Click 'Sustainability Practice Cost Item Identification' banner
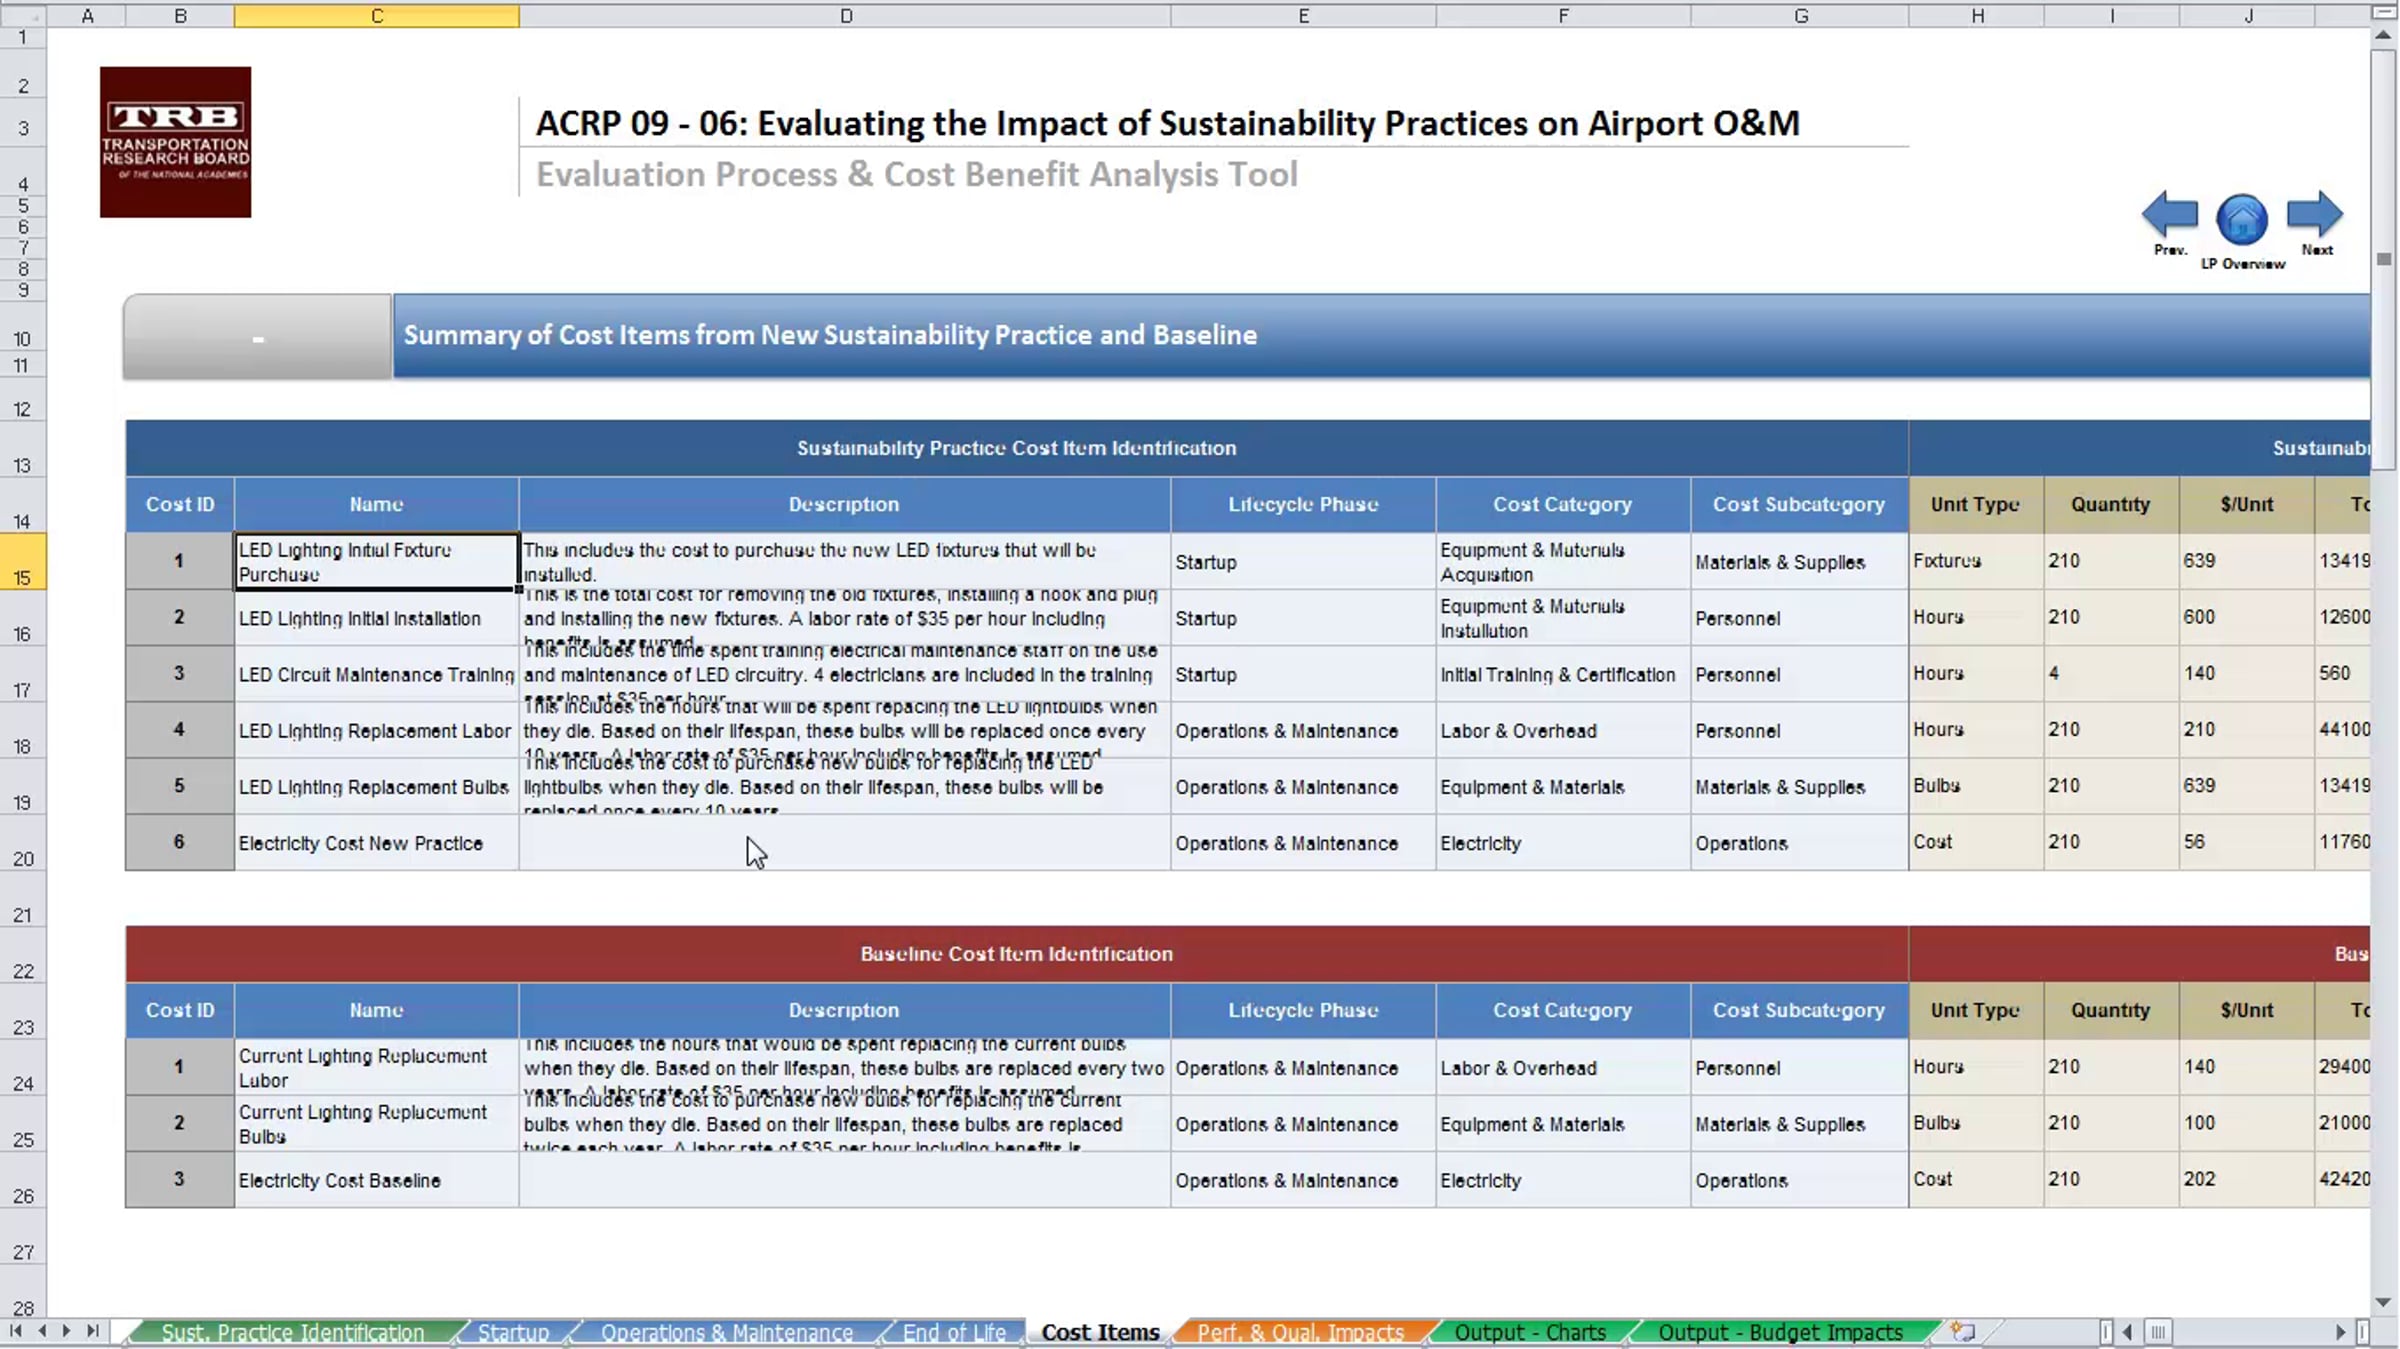 (1016, 448)
